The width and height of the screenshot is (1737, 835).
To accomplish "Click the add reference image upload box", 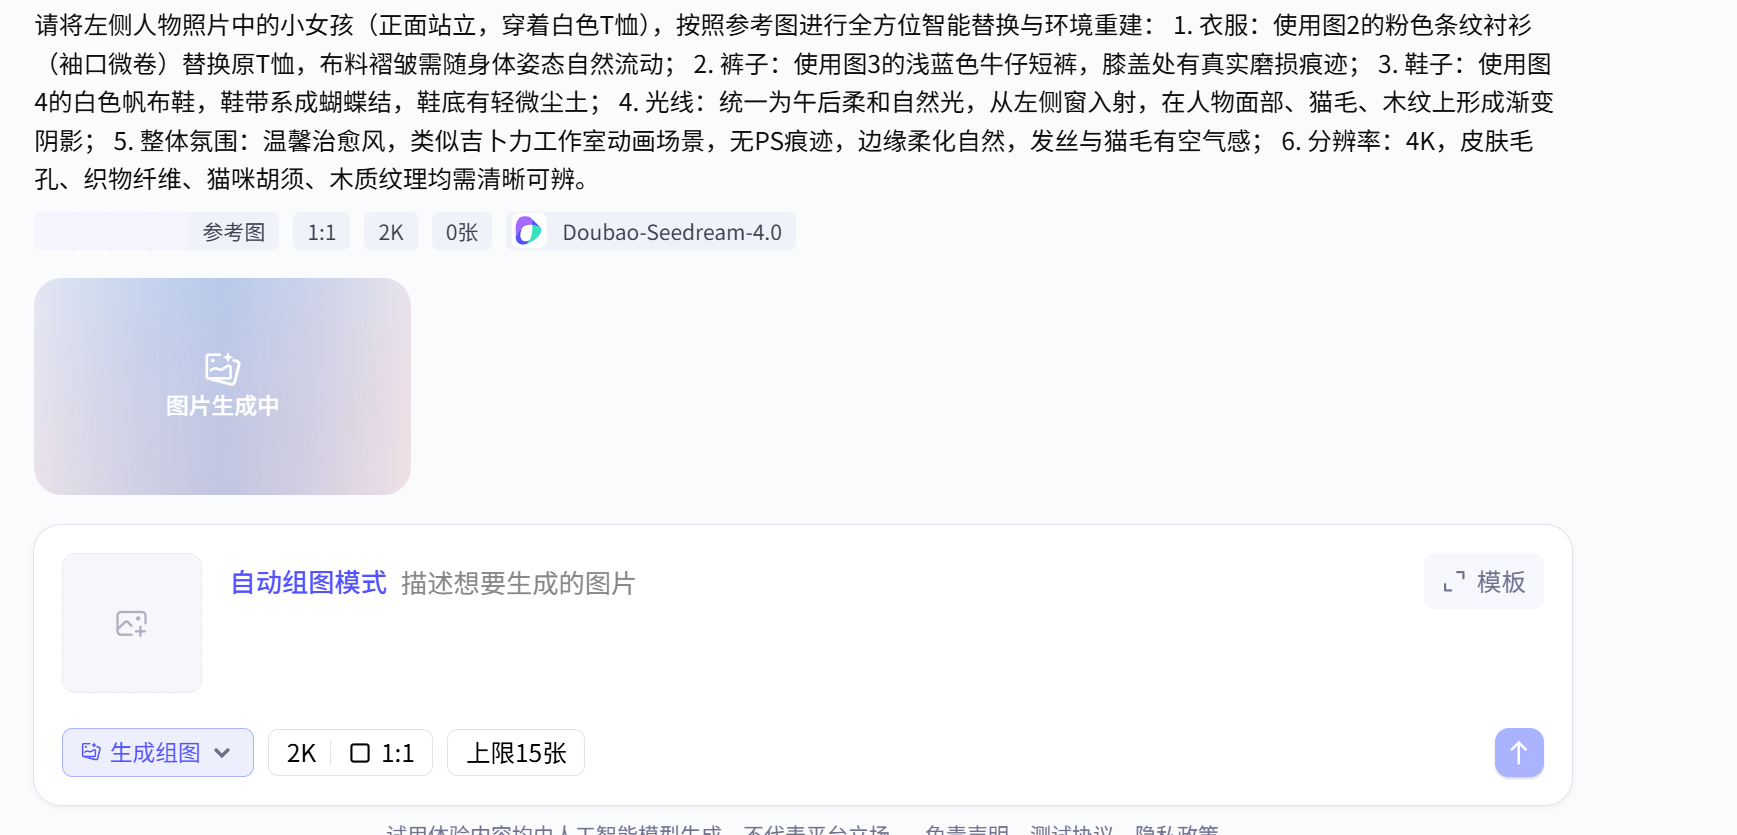I will pos(132,623).
